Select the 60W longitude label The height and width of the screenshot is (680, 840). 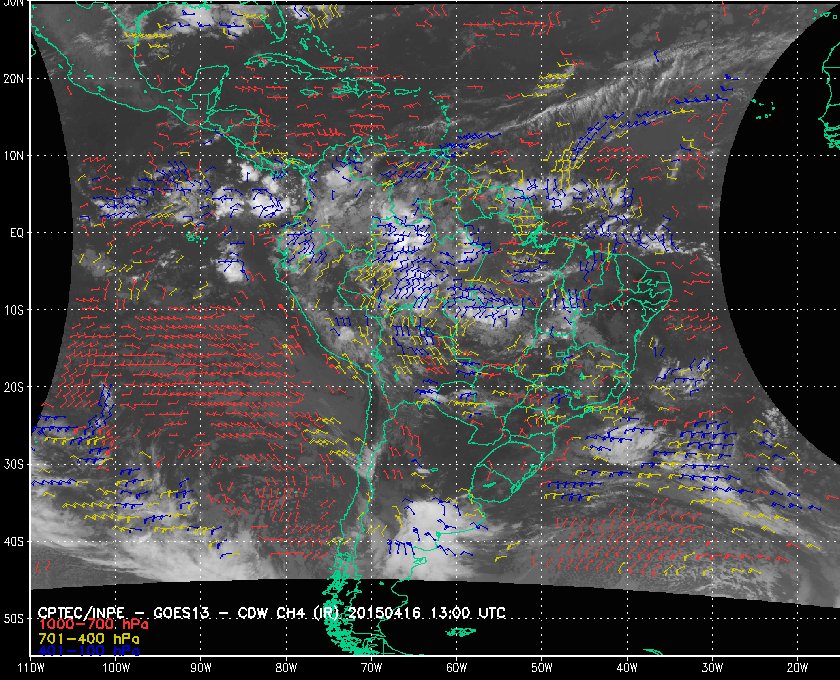click(456, 668)
